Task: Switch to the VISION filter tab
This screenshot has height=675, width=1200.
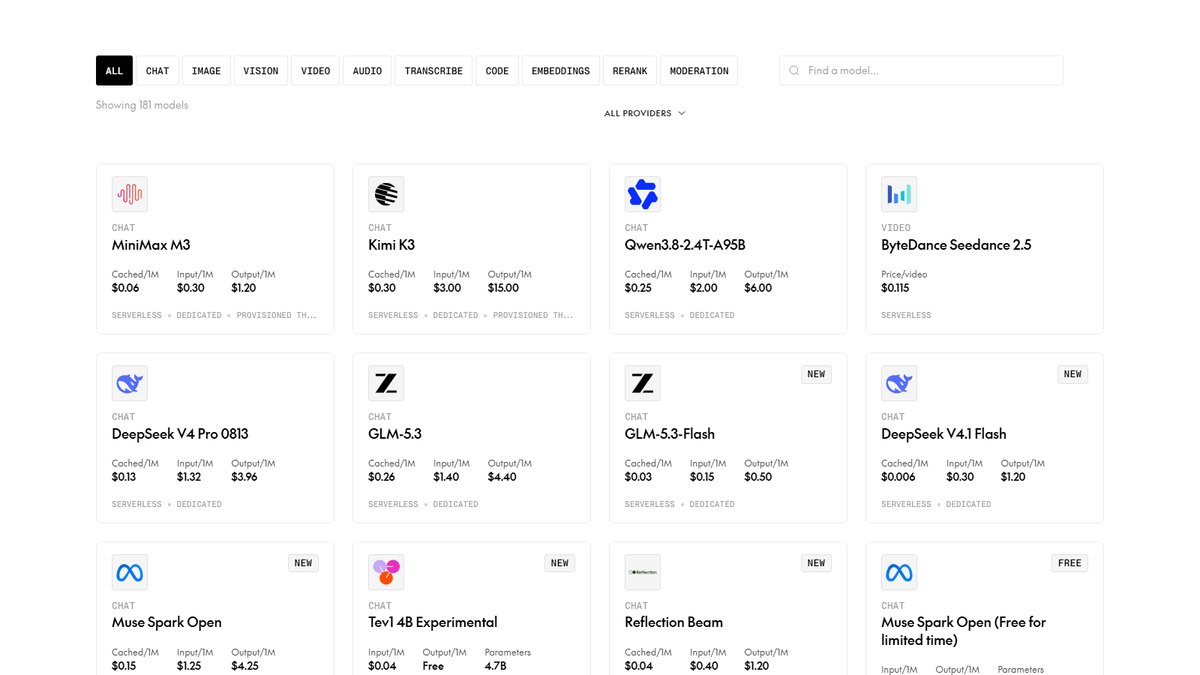Action: 261,71
